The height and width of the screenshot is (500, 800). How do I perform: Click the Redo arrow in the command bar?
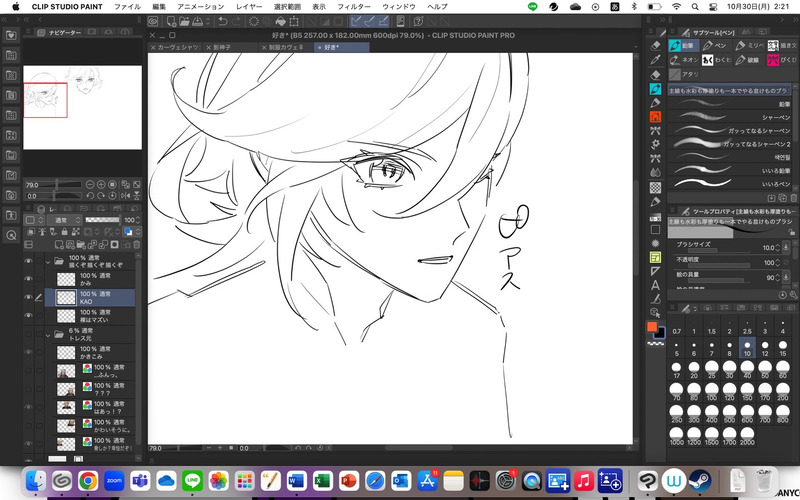[236, 21]
